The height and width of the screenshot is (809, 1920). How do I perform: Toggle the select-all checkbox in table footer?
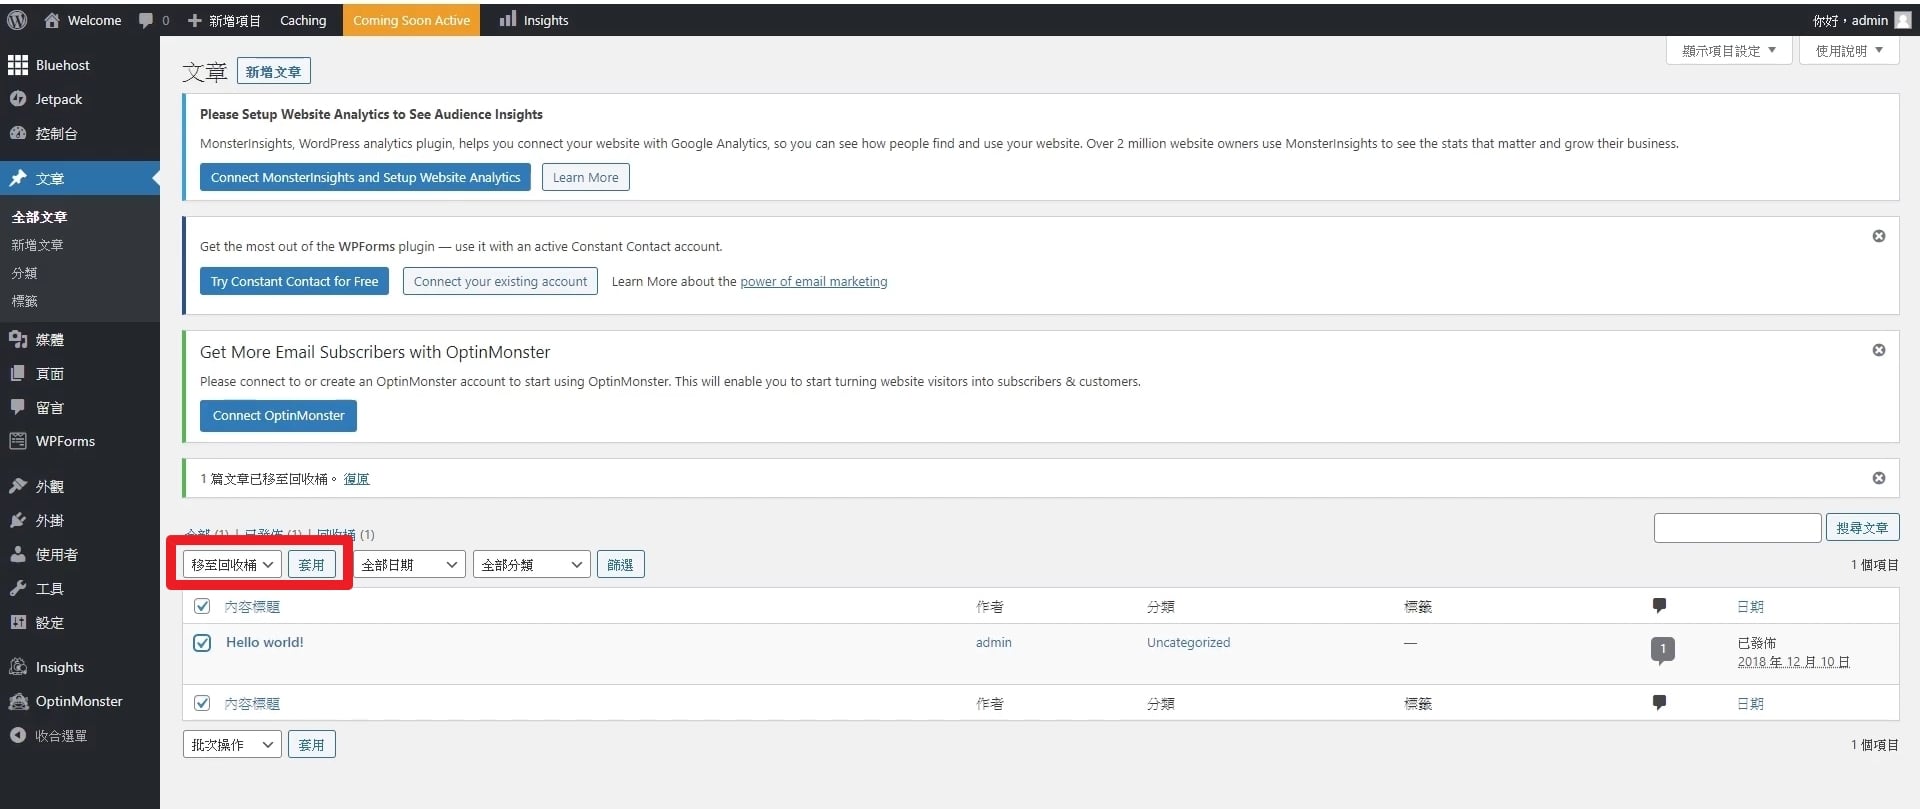point(202,703)
